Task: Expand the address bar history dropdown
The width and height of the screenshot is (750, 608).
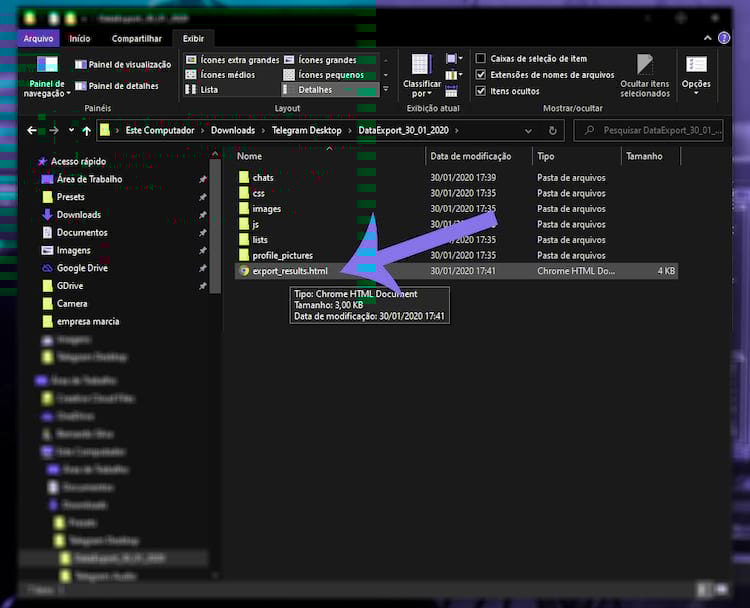Action: pyautogui.click(x=532, y=130)
